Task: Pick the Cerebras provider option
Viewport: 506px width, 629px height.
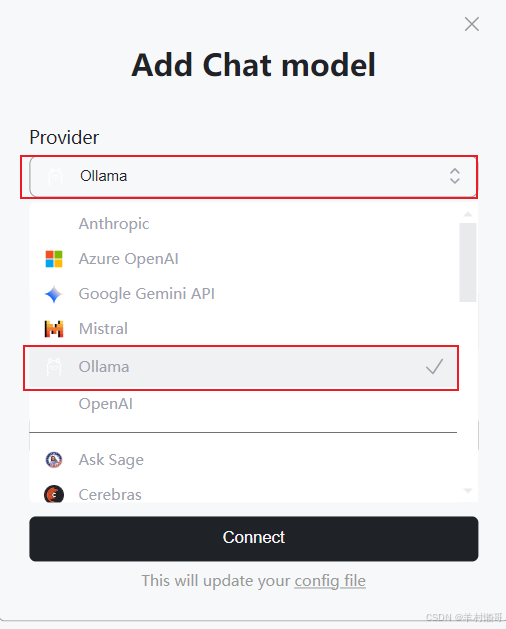Action: coord(244,494)
